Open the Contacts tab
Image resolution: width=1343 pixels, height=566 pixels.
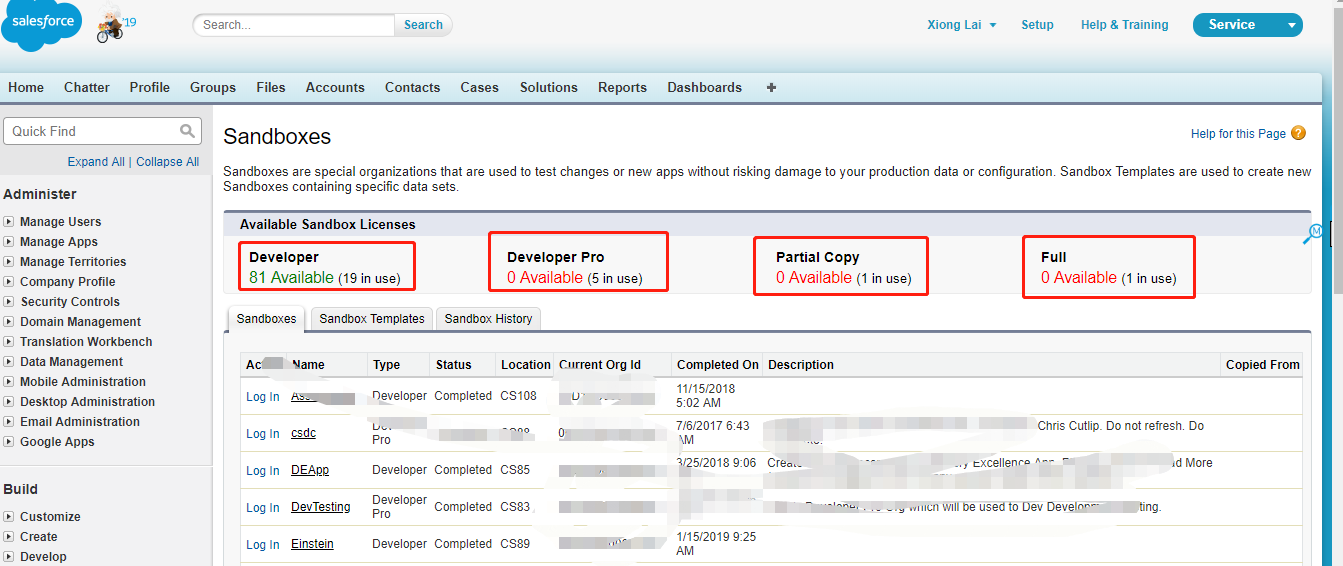(x=413, y=87)
